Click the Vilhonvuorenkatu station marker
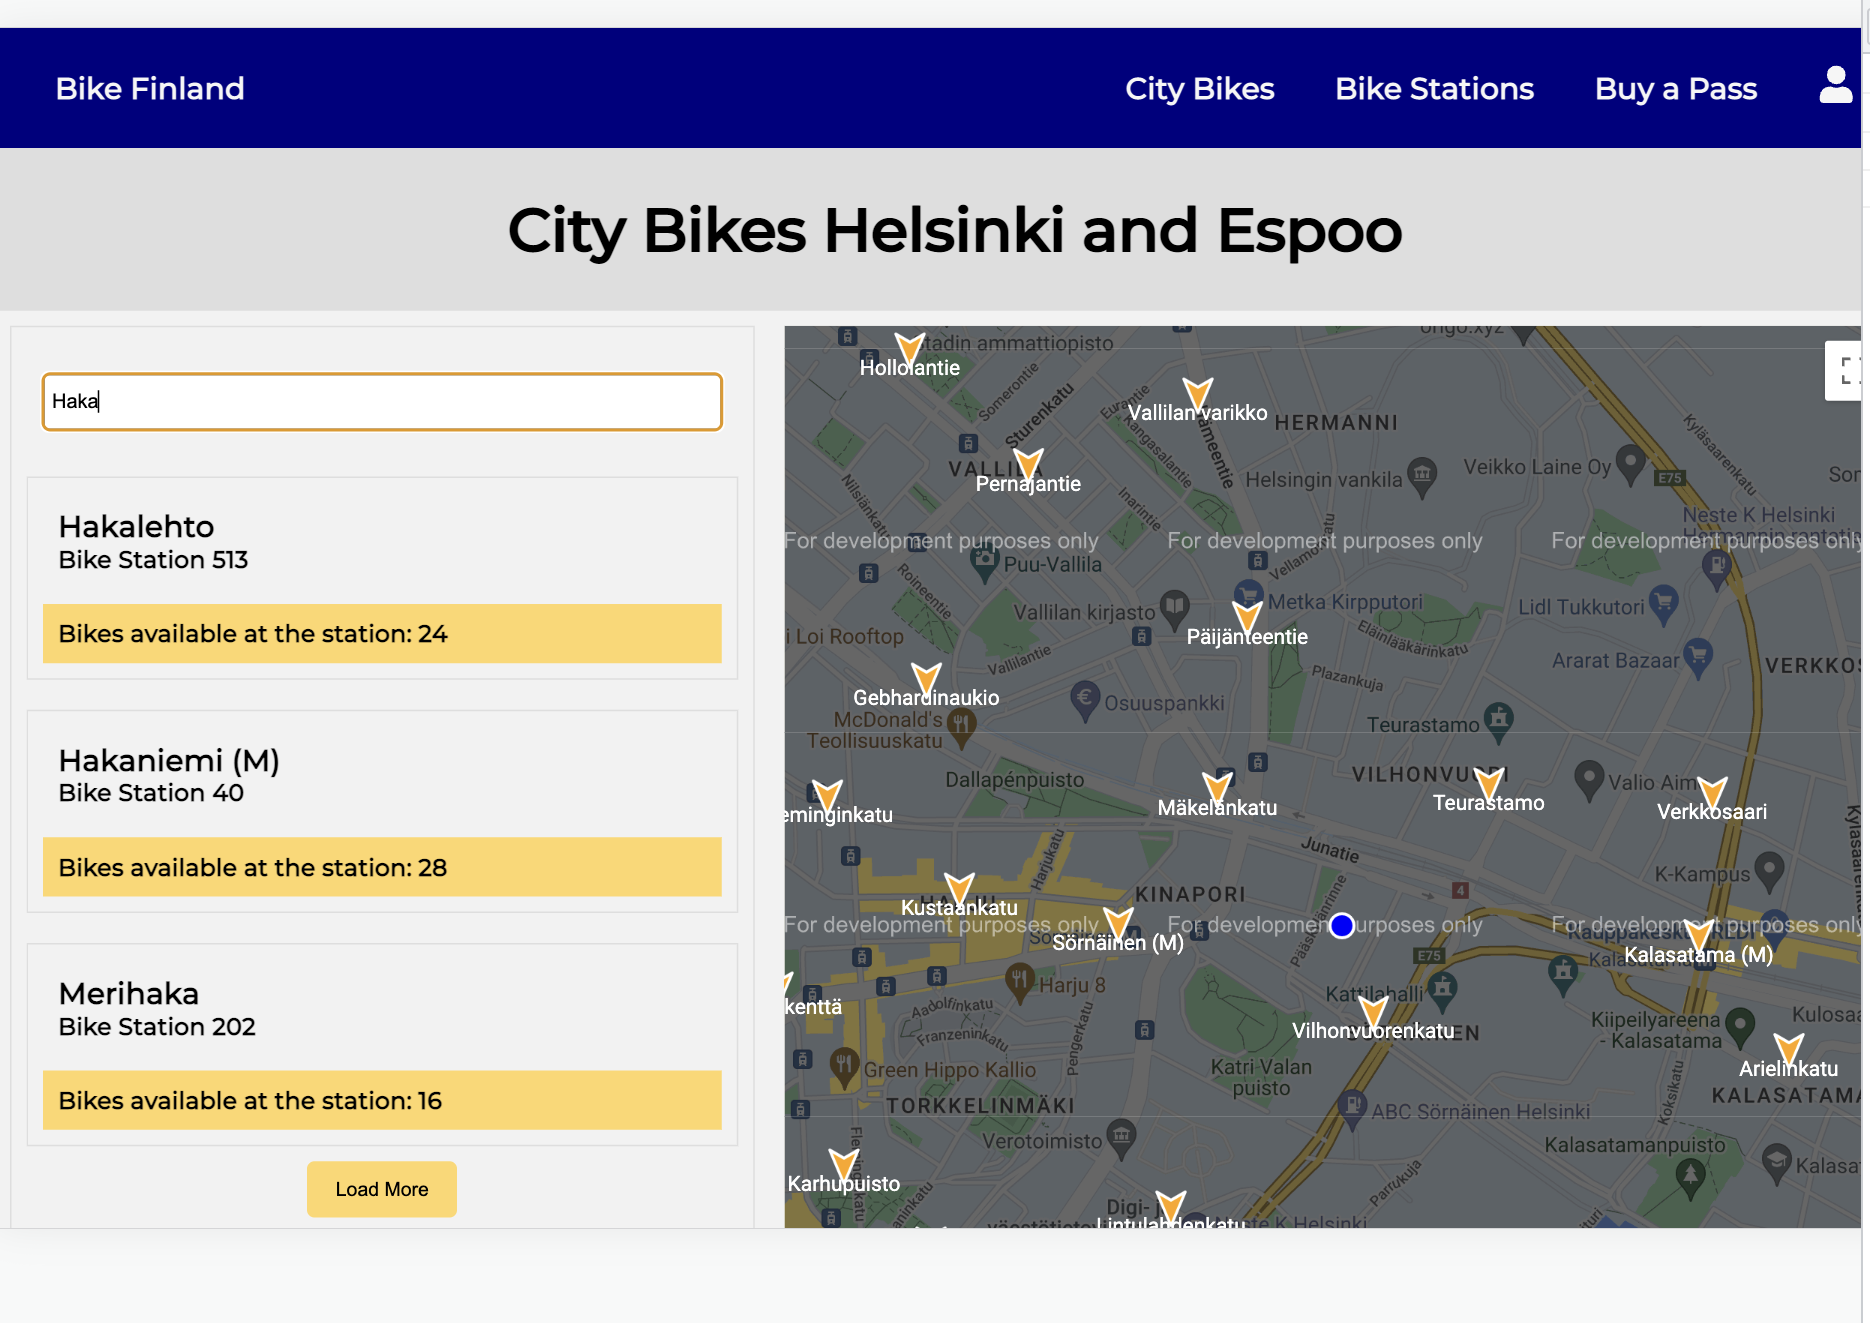 (1375, 1008)
